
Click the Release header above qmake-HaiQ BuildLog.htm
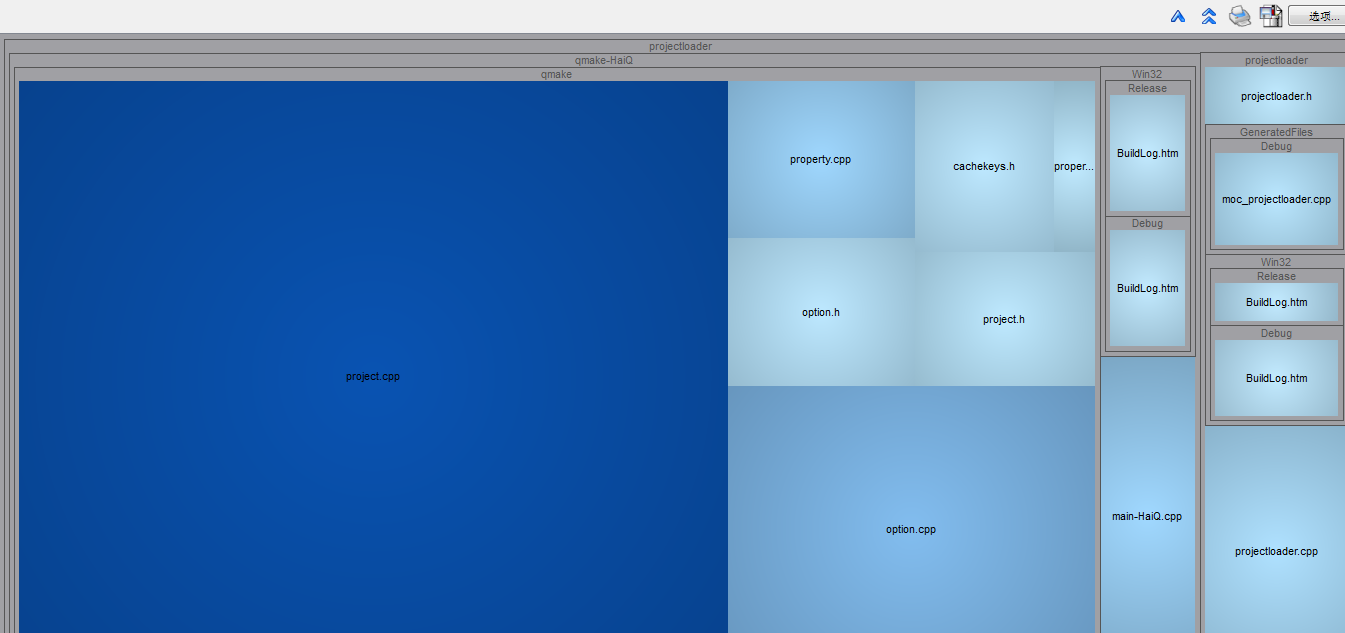click(1147, 88)
